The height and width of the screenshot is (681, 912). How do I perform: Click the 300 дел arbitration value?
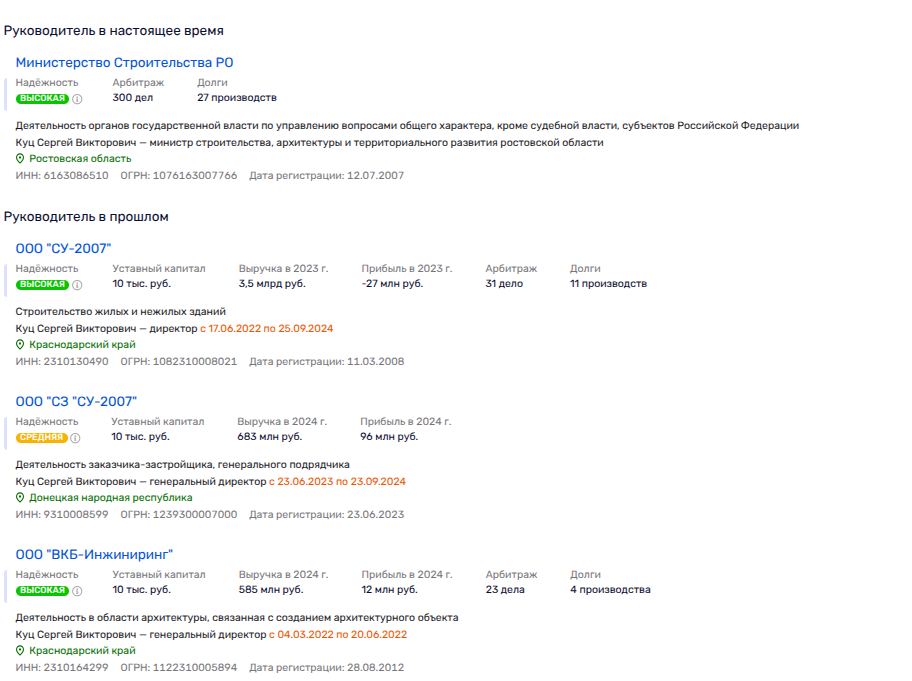[x=132, y=98]
